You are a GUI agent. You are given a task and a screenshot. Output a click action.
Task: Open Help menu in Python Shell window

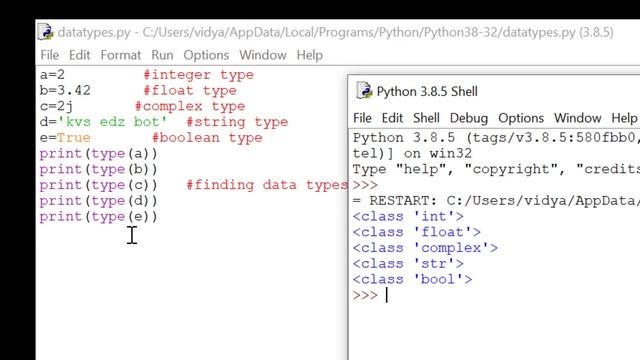(624, 118)
